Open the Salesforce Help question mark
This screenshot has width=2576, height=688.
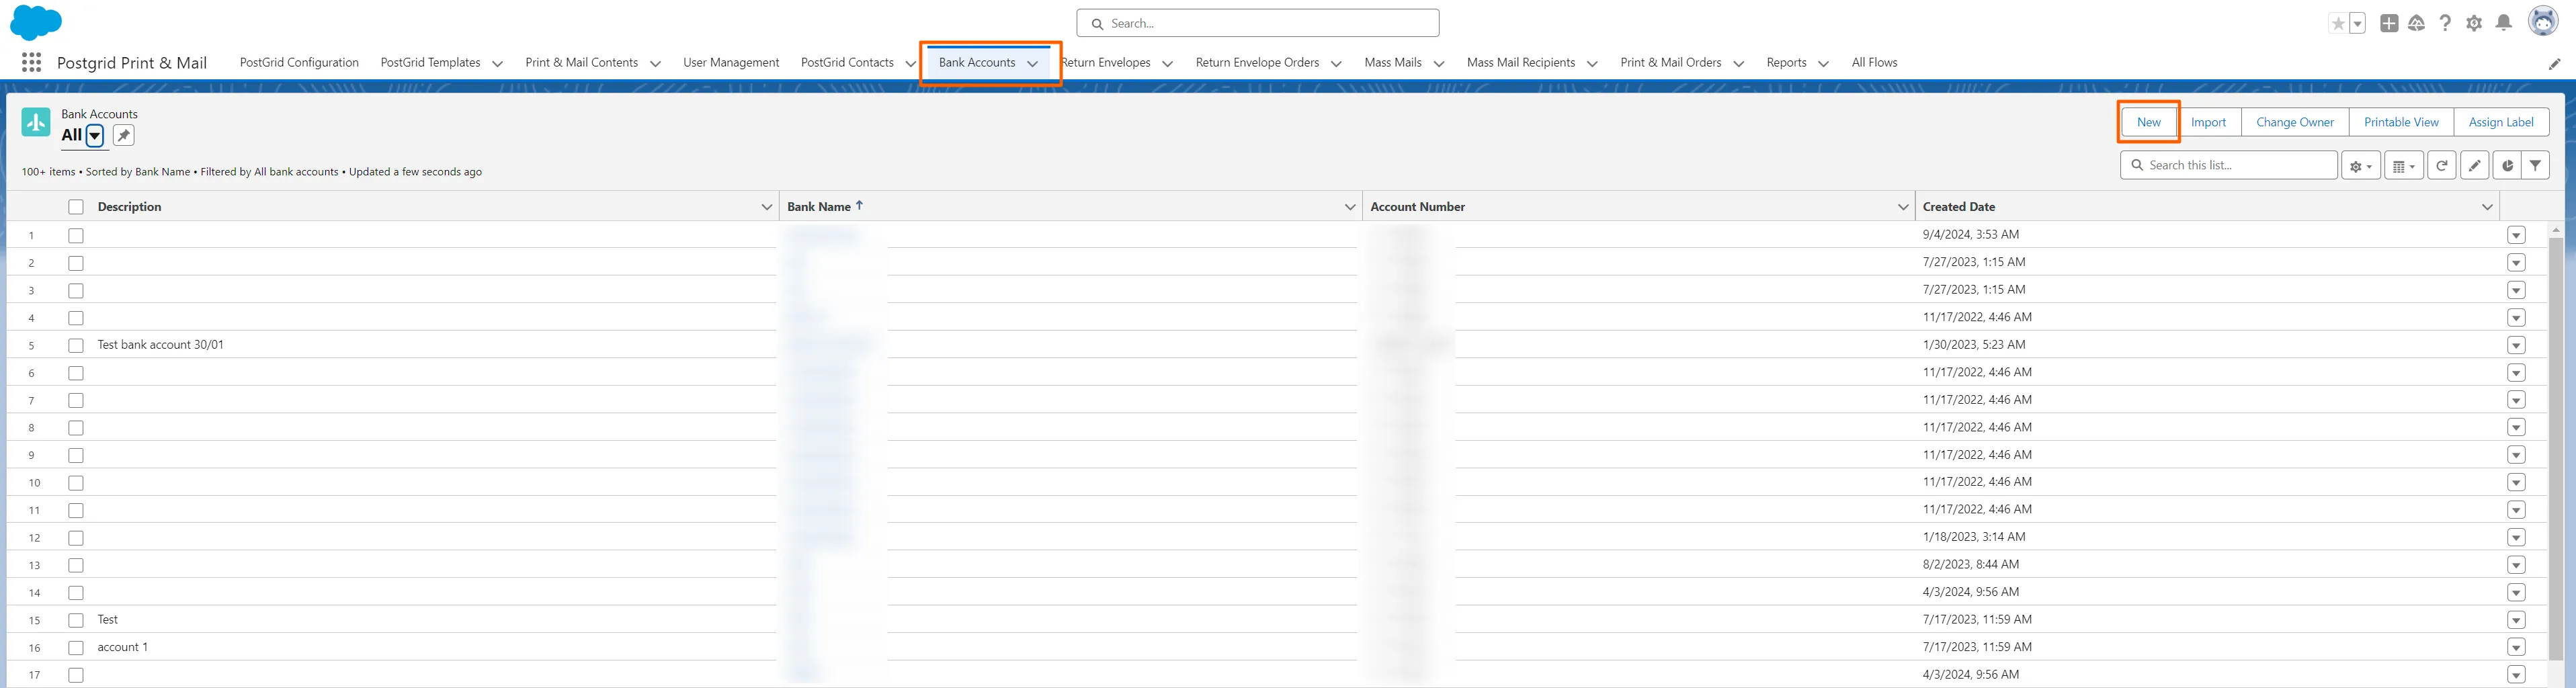[x=2445, y=23]
